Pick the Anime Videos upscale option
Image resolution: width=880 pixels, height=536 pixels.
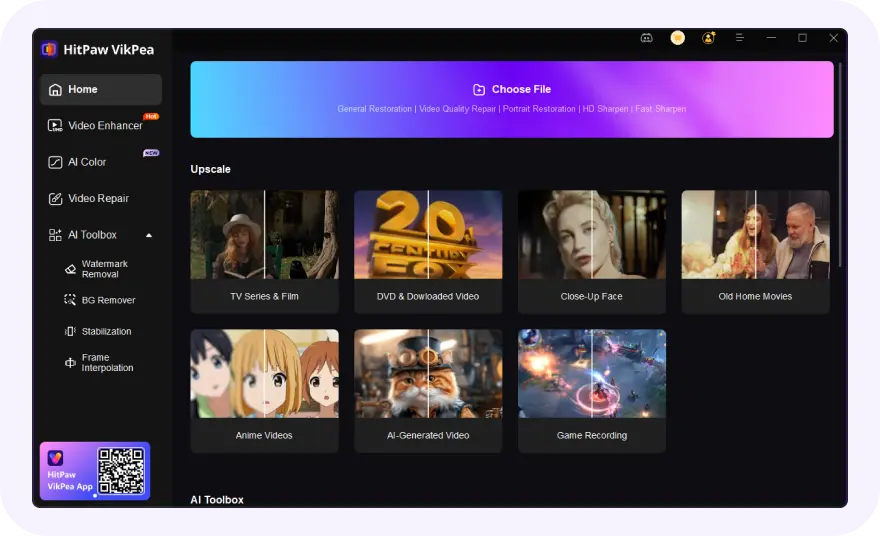coord(264,390)
